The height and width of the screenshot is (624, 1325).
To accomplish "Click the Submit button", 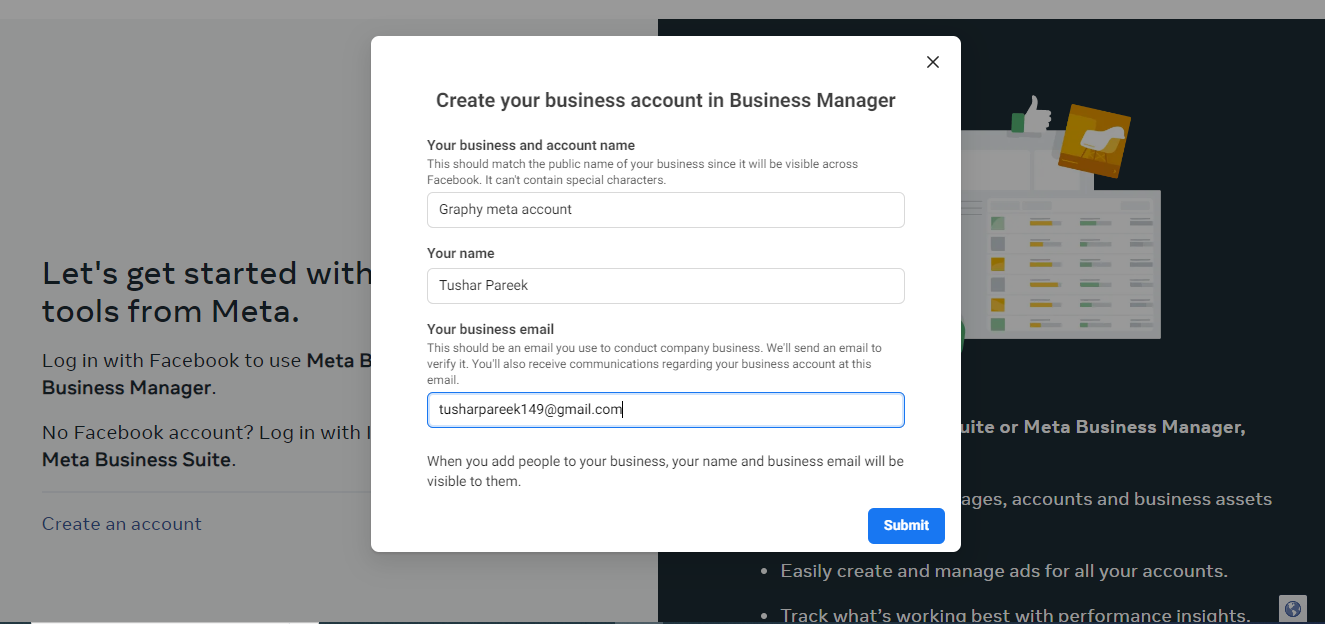I will point(905,525).
